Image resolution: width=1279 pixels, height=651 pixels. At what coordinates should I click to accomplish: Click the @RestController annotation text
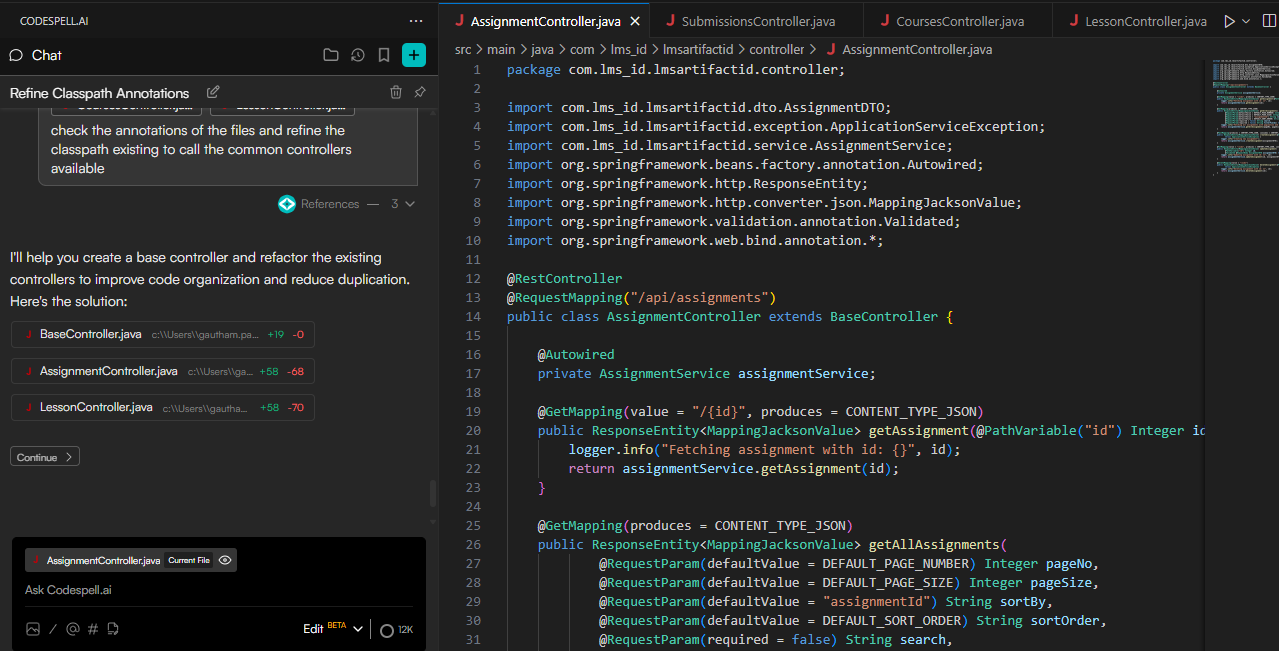(564, 278)
